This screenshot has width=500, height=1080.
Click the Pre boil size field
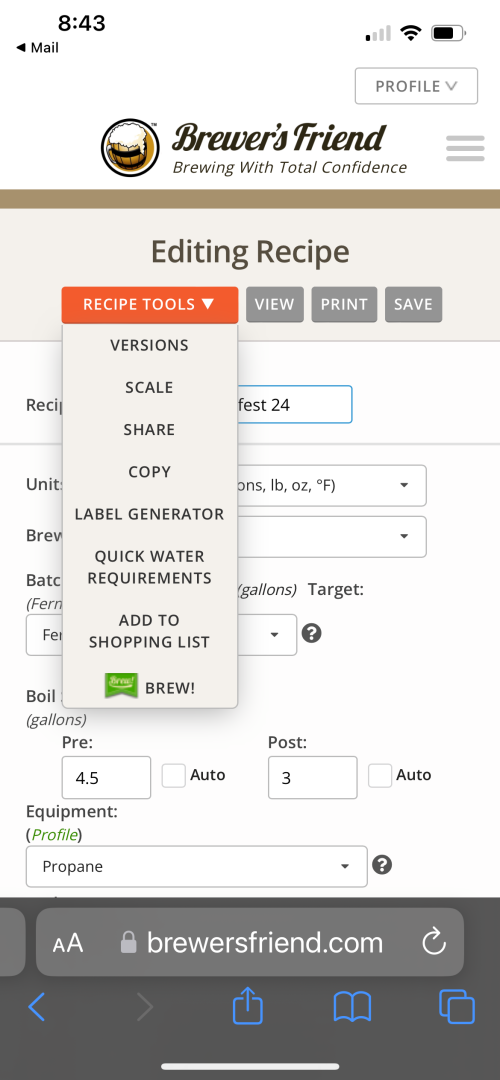(x=106, y=778)
